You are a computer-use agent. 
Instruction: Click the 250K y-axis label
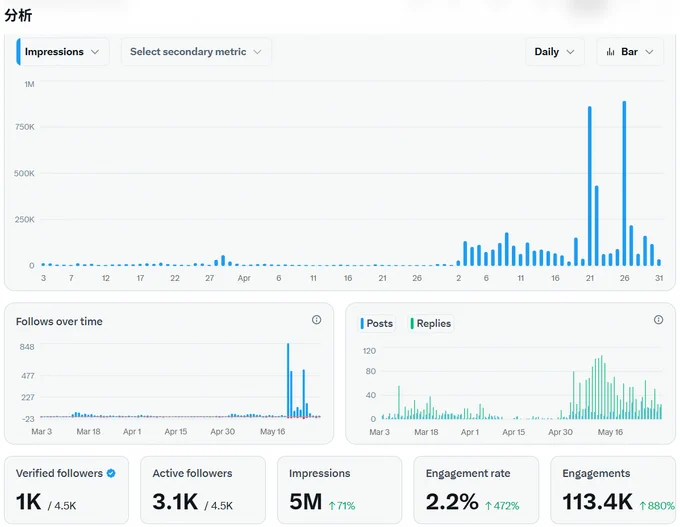(24, 219)
